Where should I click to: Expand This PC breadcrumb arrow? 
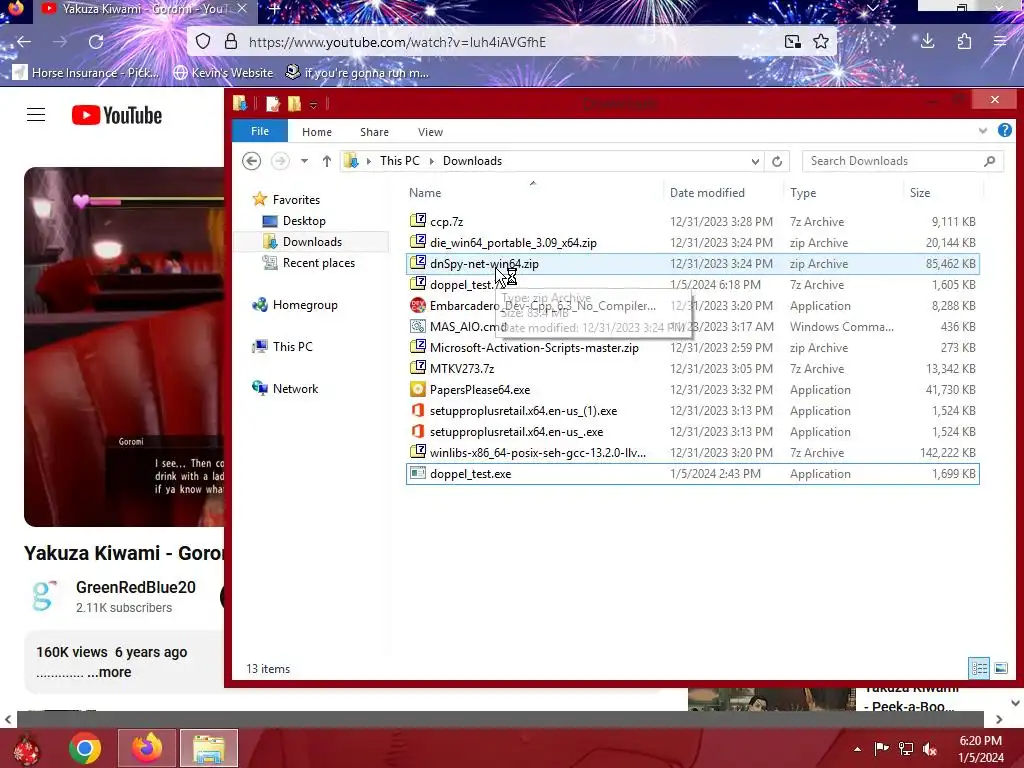point(431,161)
